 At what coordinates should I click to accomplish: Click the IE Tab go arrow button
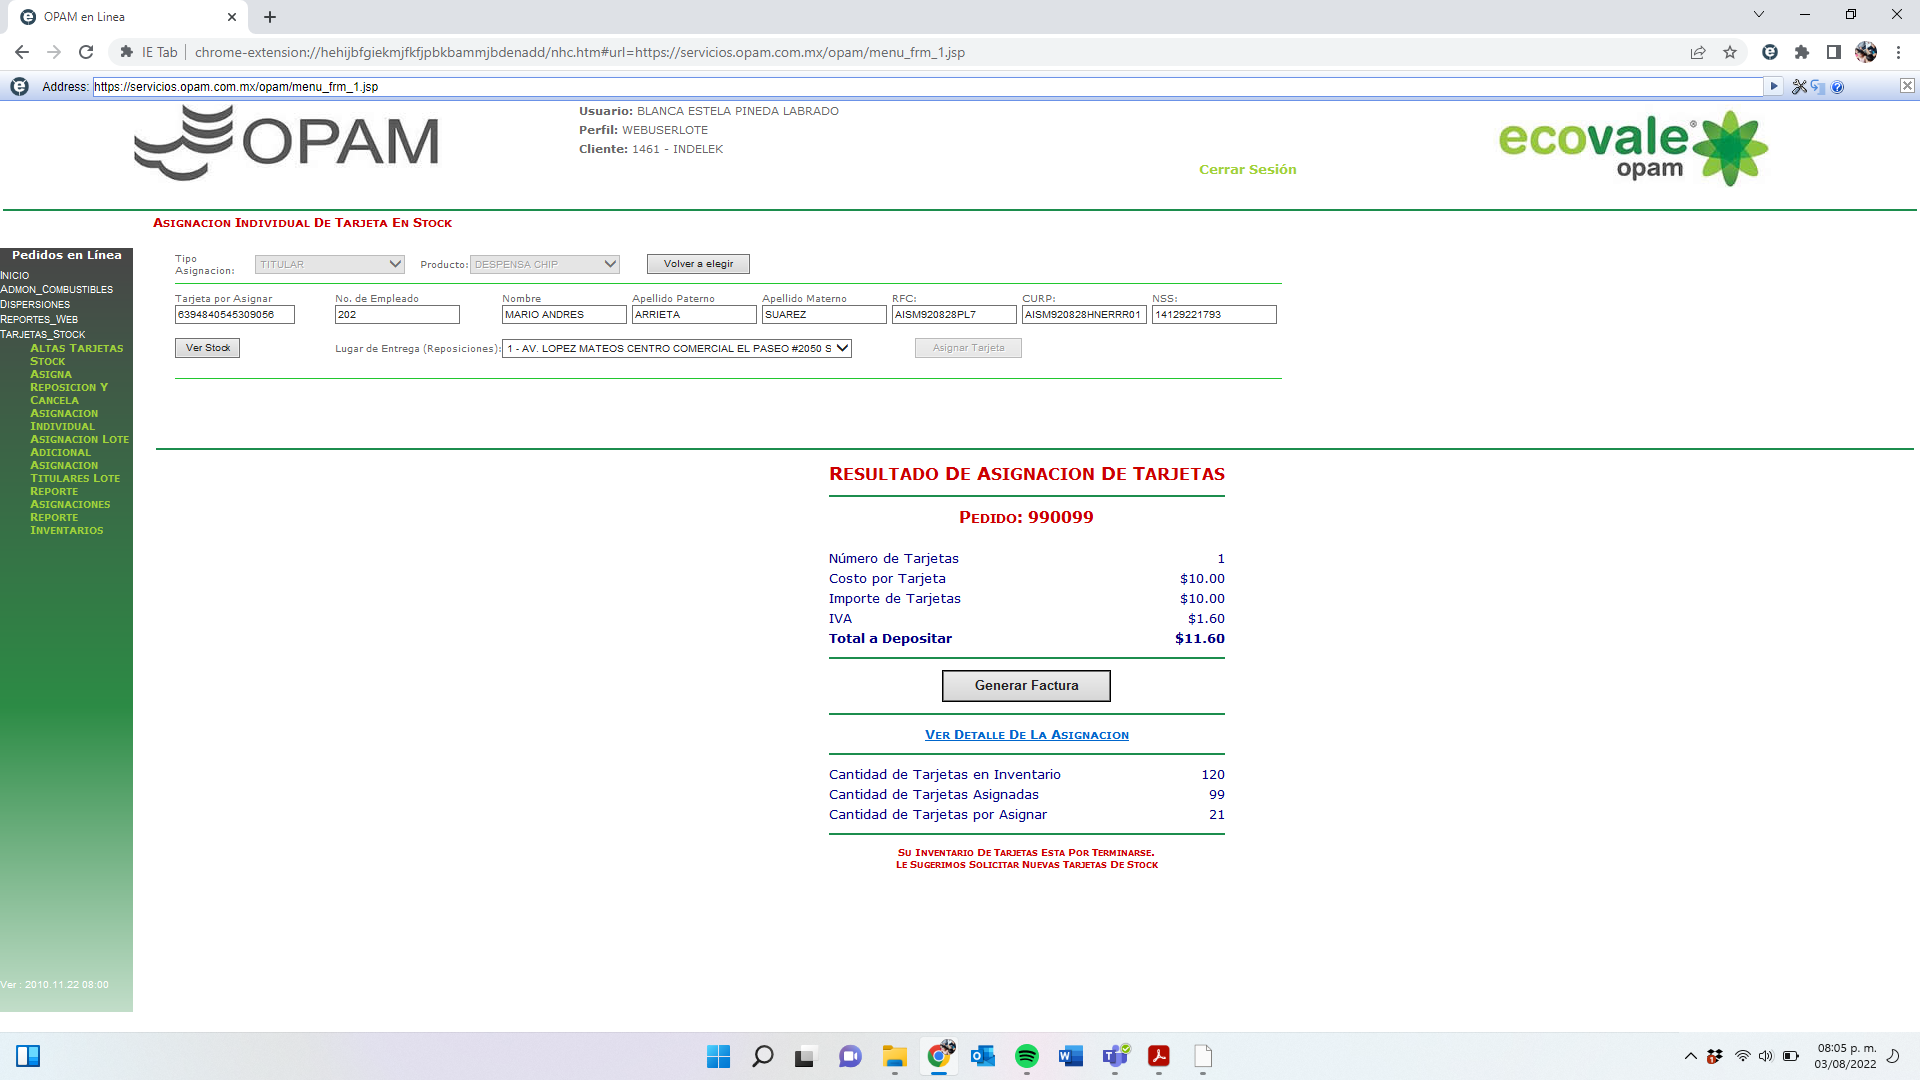tap(1774, 87)
